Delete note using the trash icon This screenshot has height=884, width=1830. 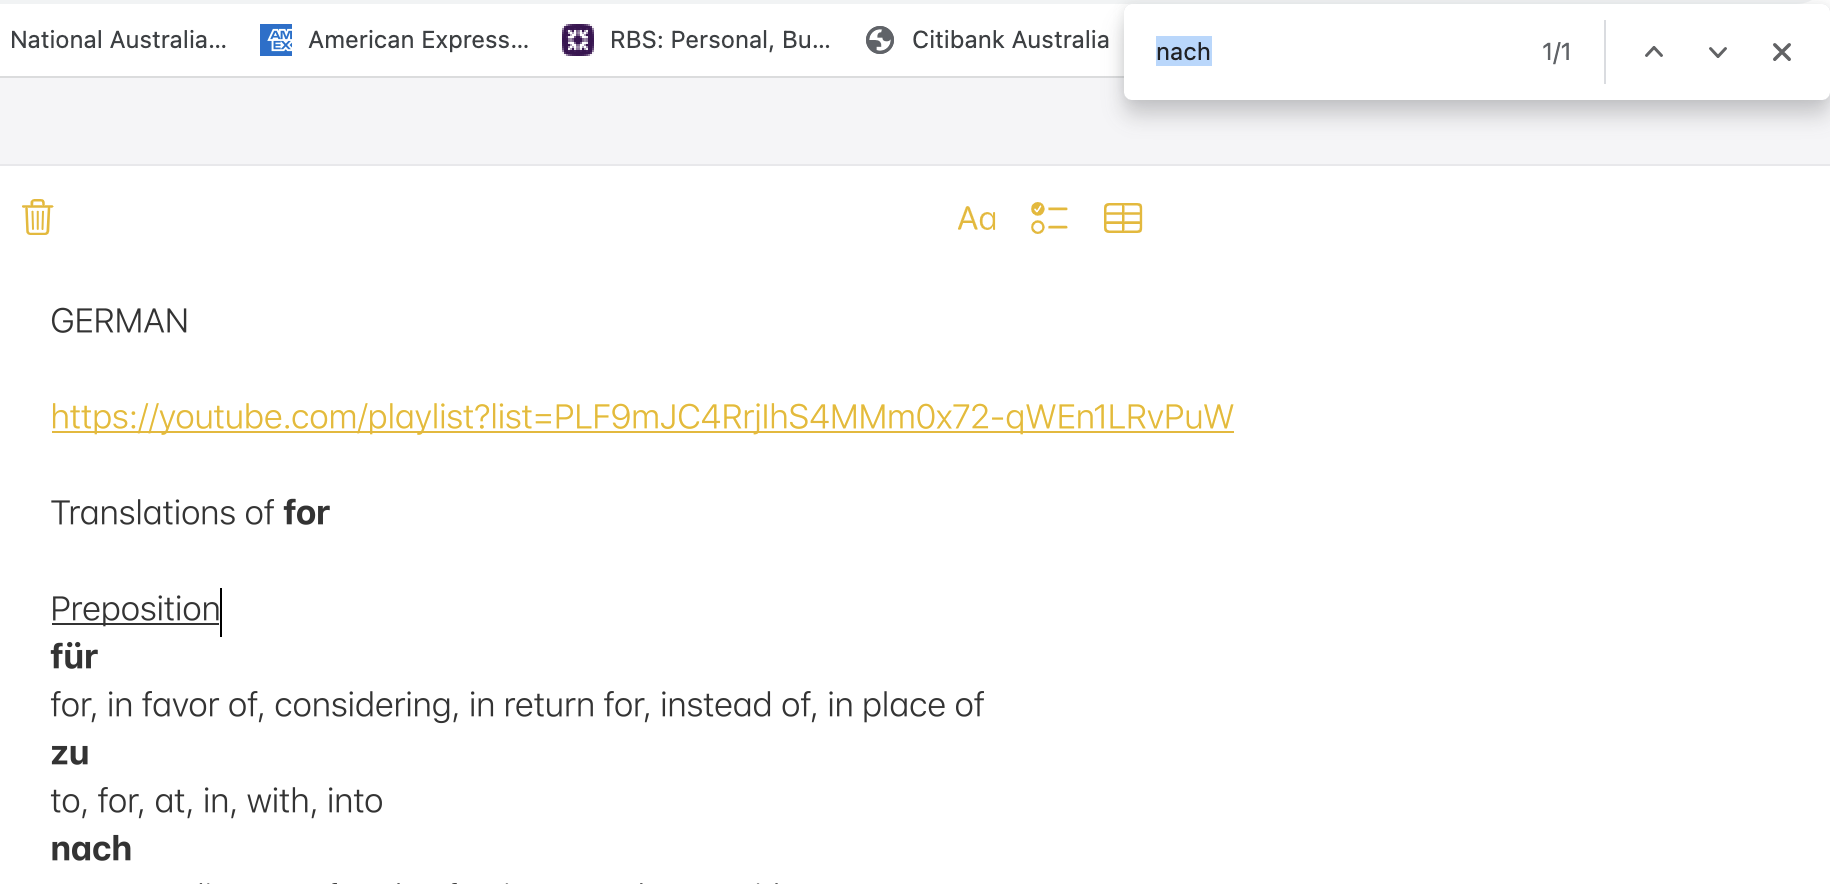37,217
